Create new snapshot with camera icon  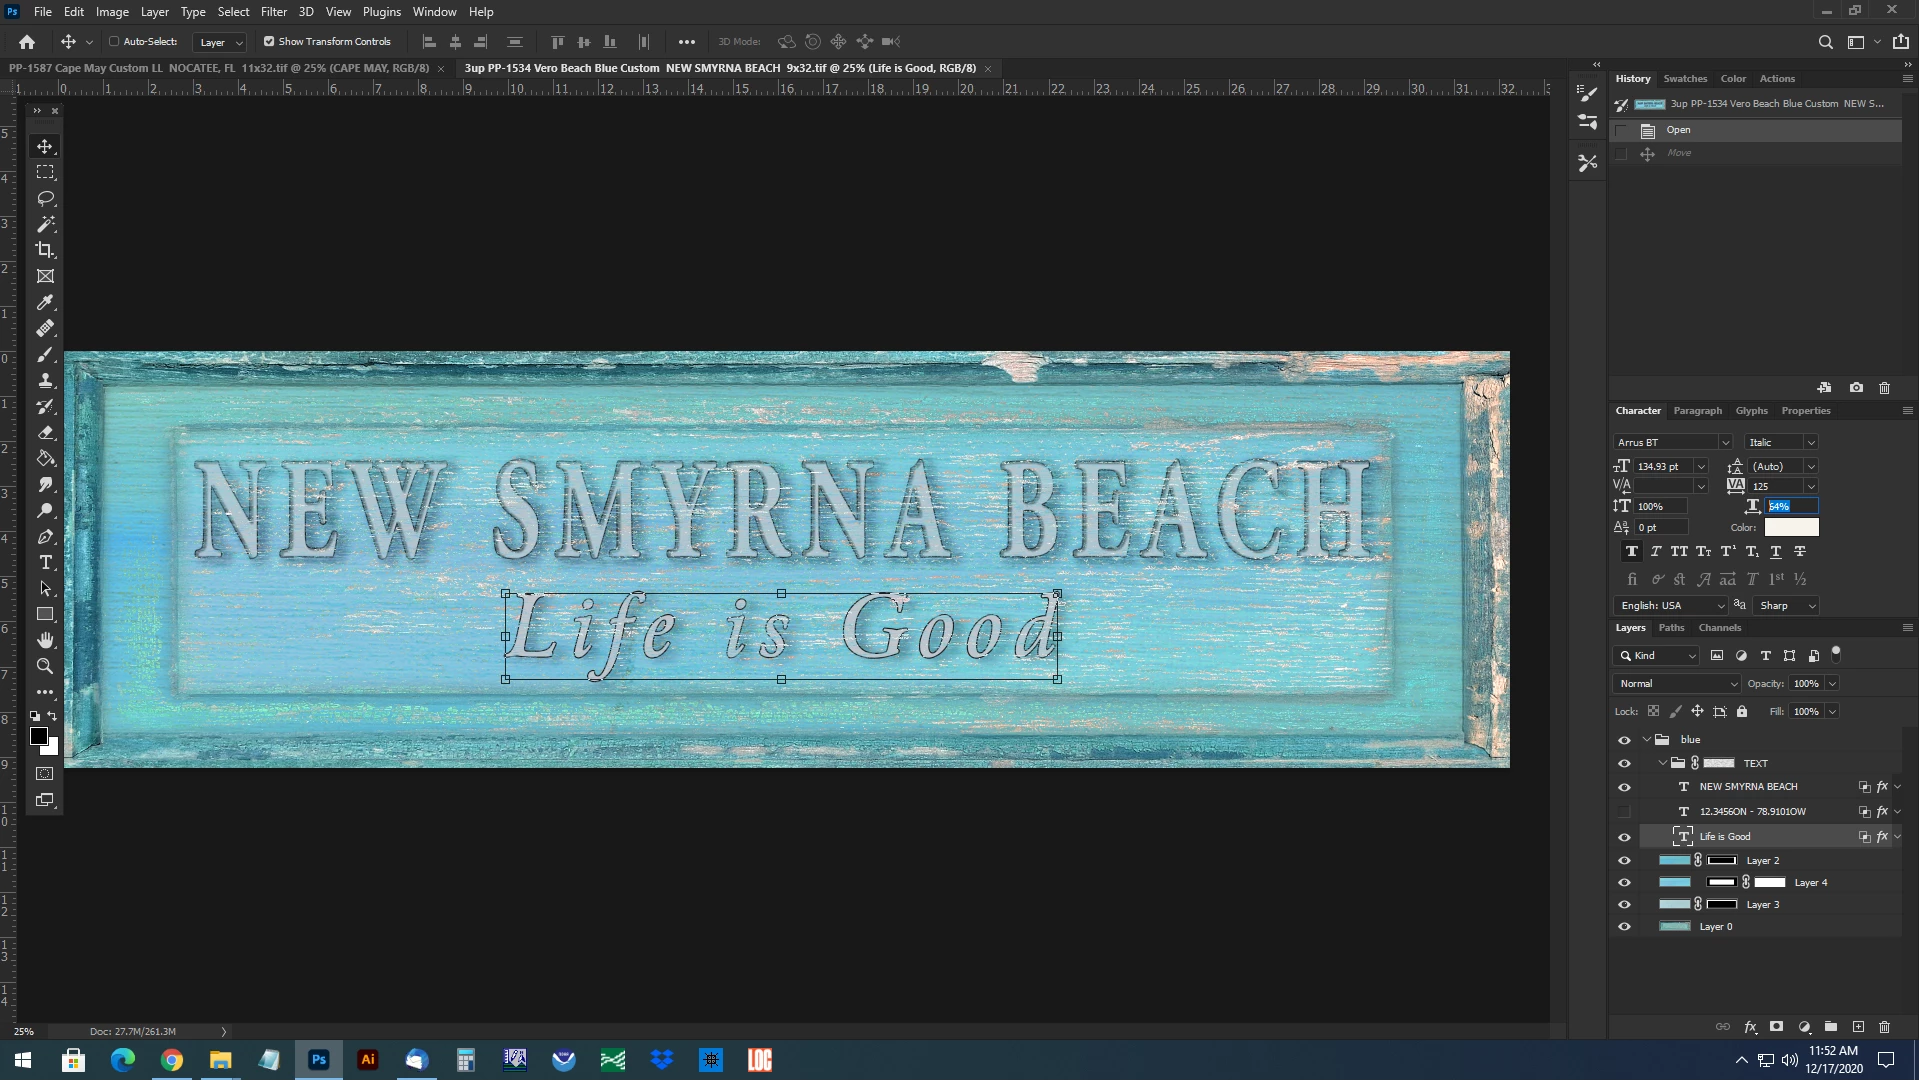[x=1856, y=388]
